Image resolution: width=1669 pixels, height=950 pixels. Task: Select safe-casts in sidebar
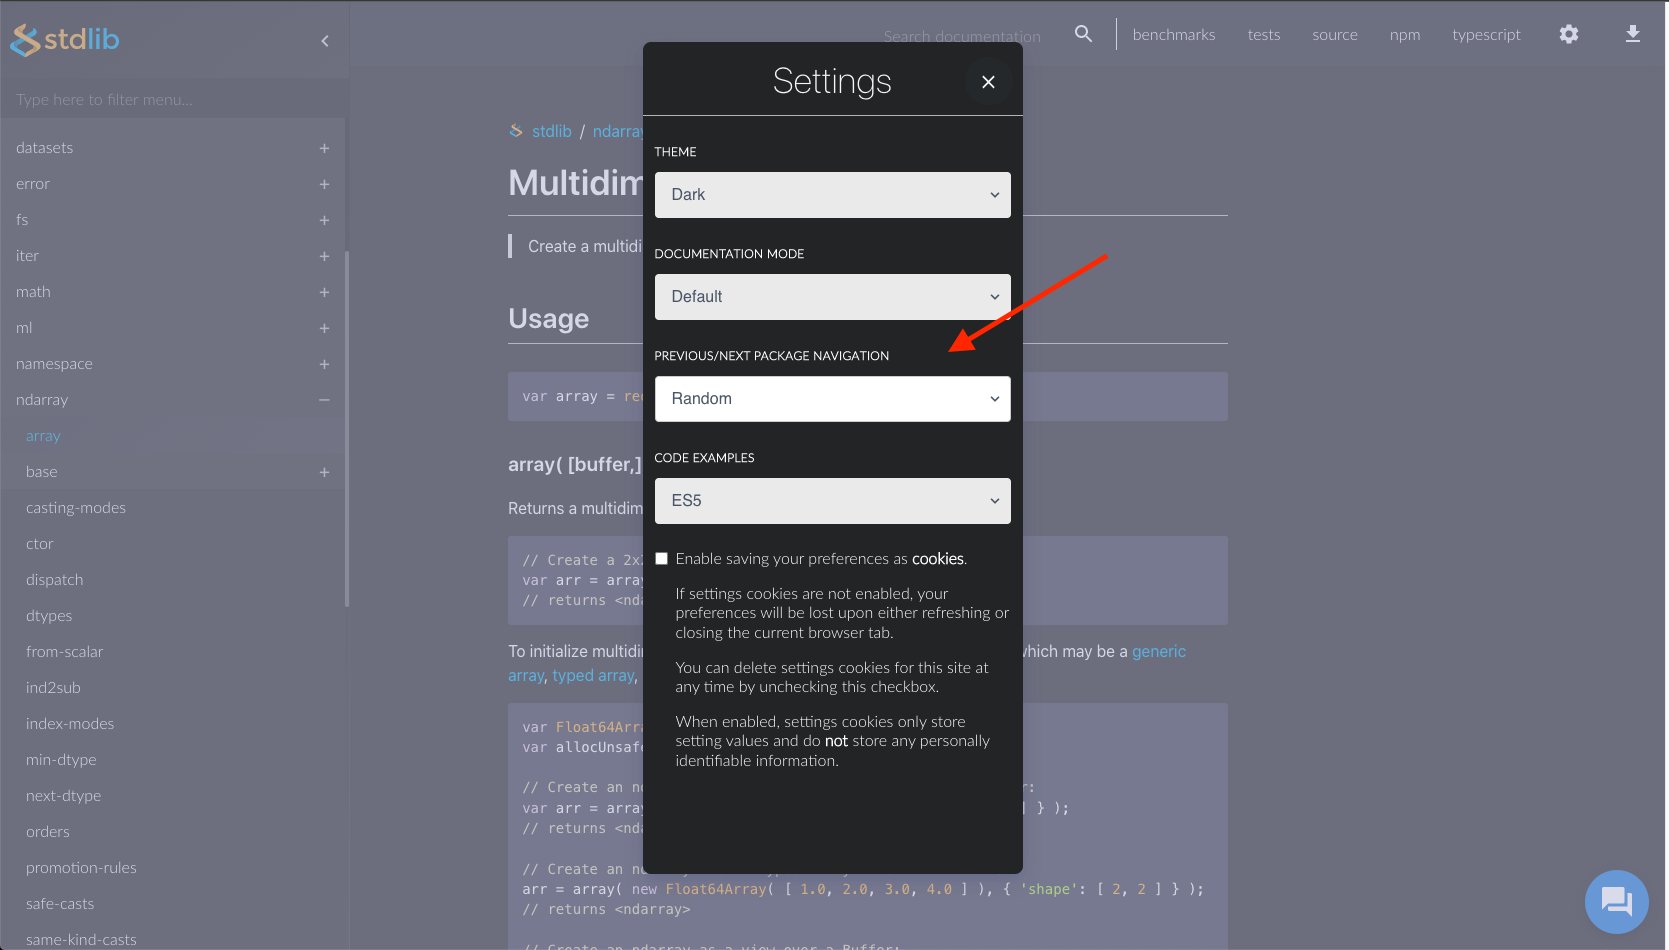[60, 904]
